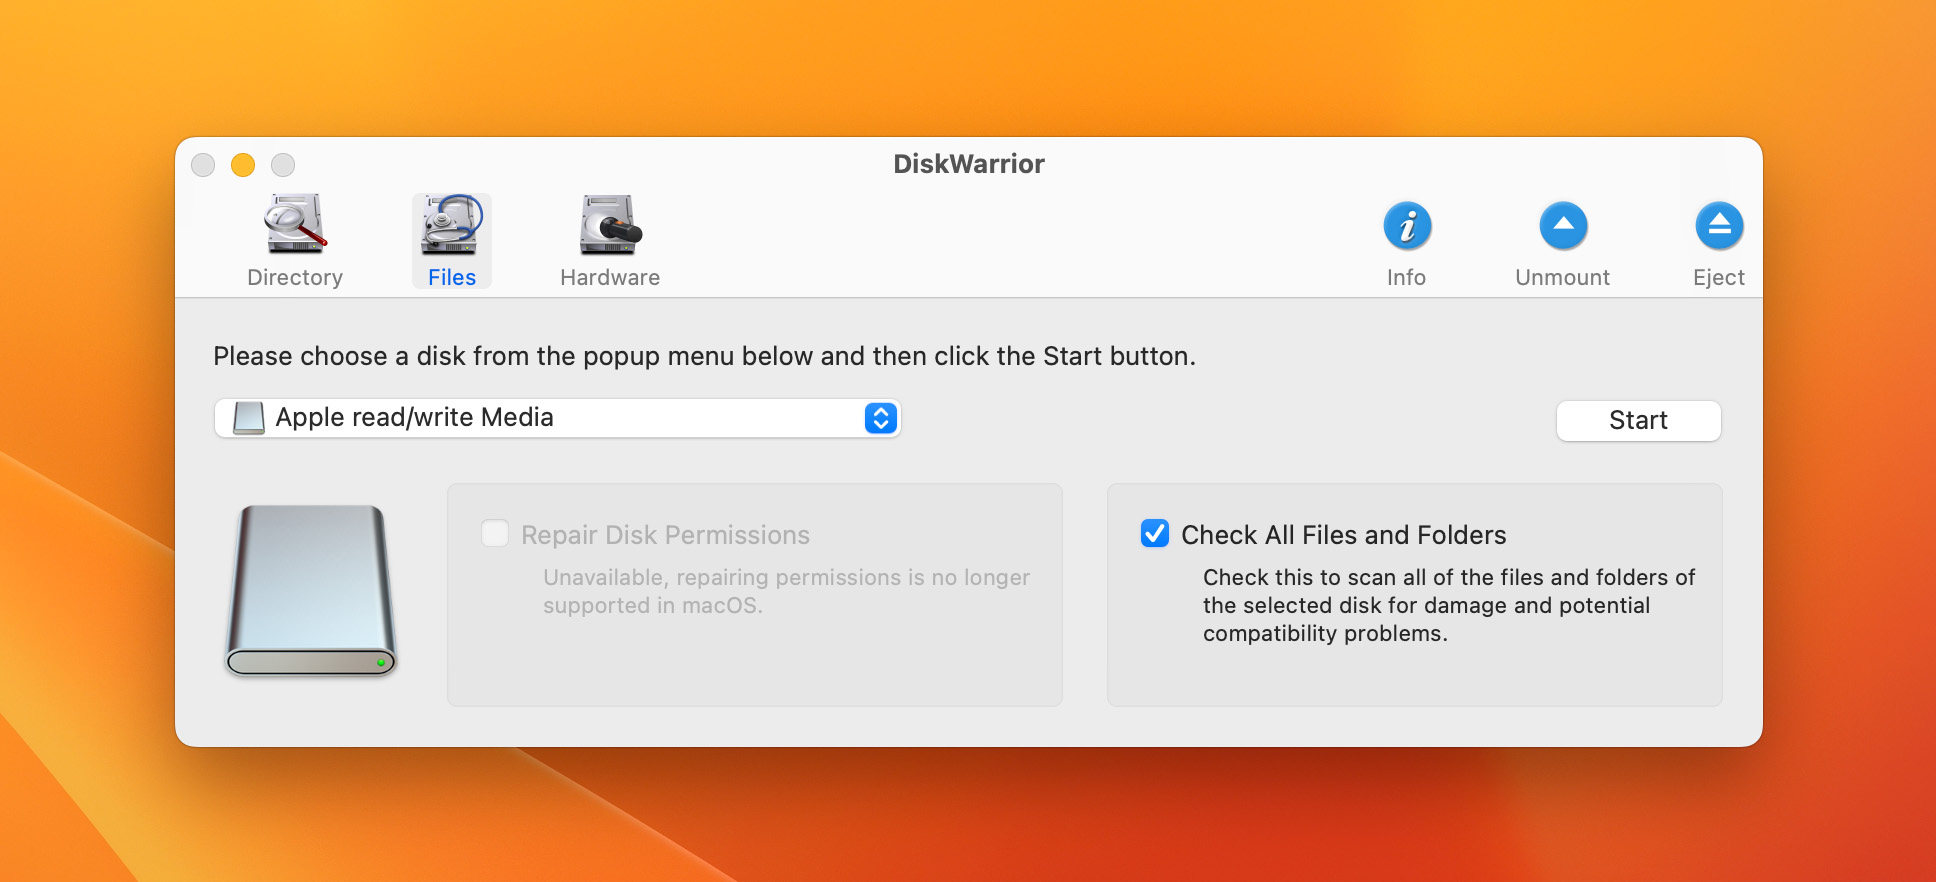Uncheck Check All Files and Folders
Screen dimensions: 1936x882
click(x=1155, y=533)
